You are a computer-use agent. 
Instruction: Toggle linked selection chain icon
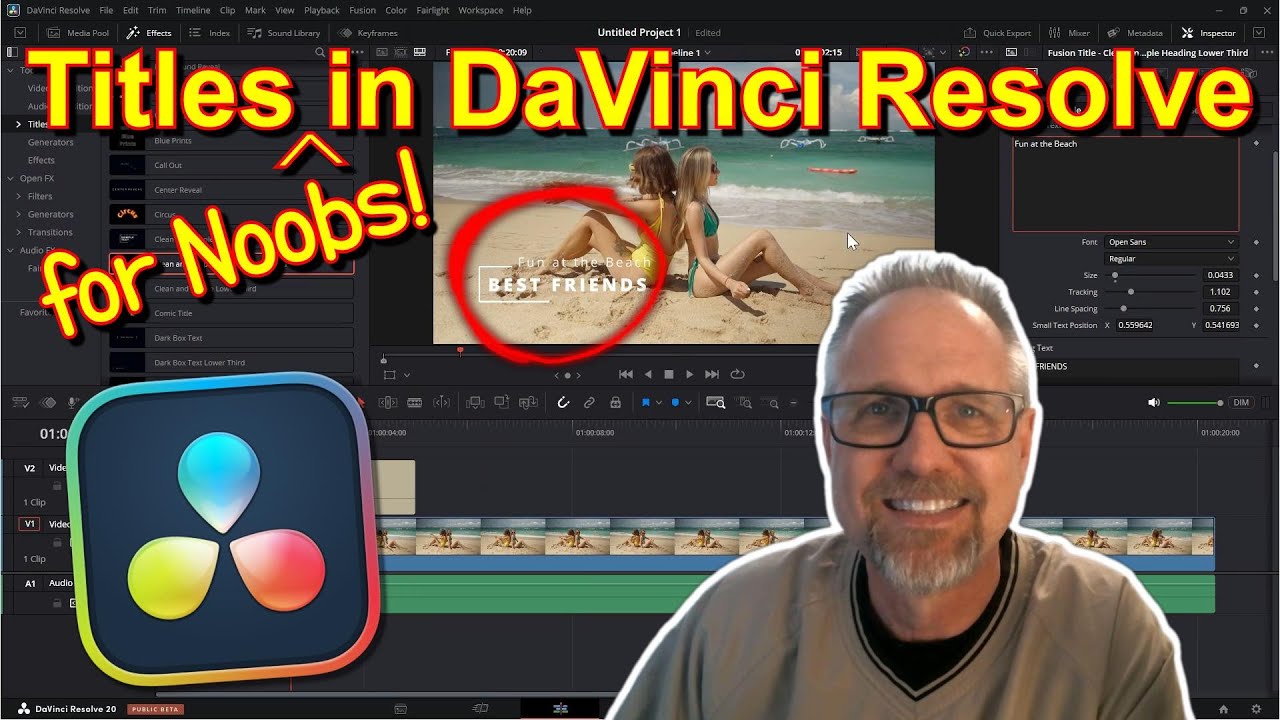(589, 403)
